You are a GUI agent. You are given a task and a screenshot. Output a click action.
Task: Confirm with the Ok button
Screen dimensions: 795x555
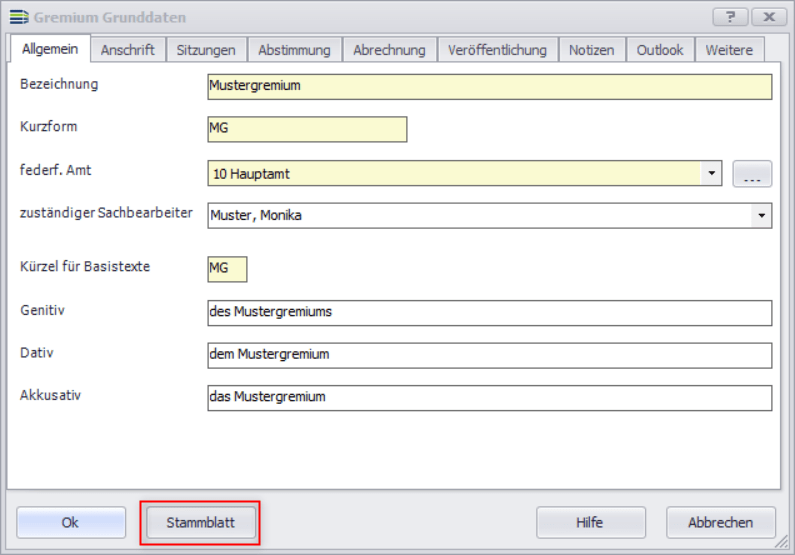tap(71, 523)
